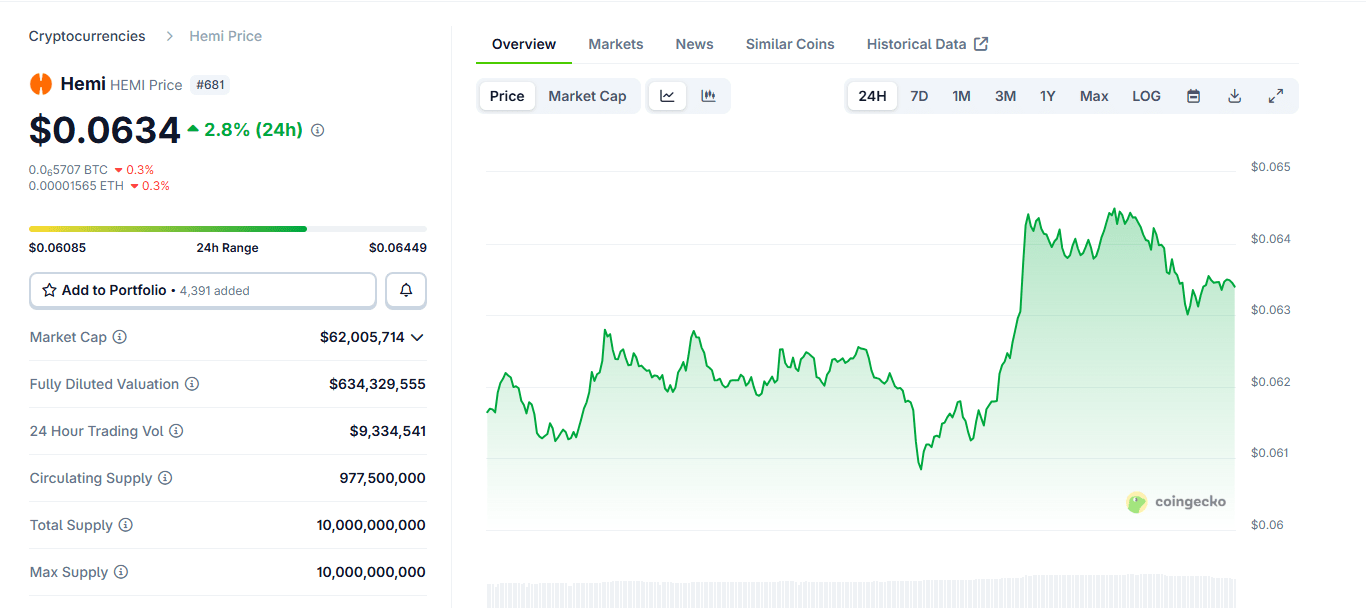Open the calendar date range picker
This screenshot has width=1366, height=608.
[x=1193, y=96]
